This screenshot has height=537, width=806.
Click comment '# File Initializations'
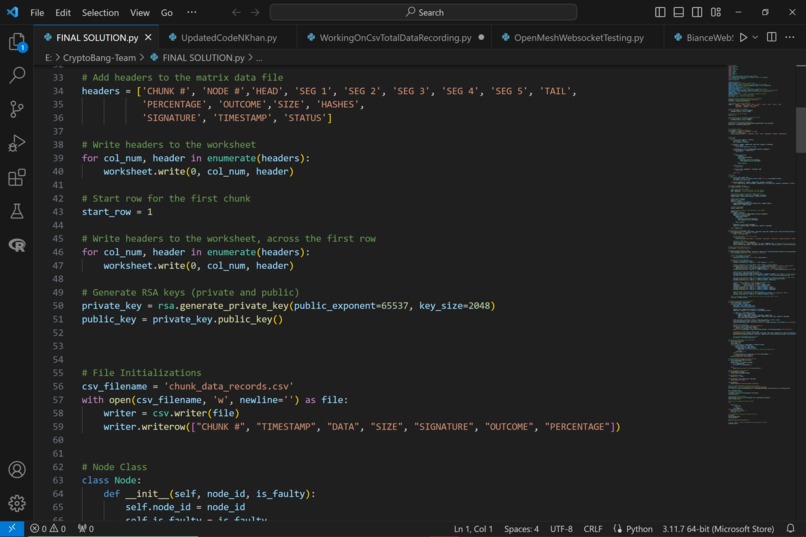pyautogui.click(x=141, y=373)
